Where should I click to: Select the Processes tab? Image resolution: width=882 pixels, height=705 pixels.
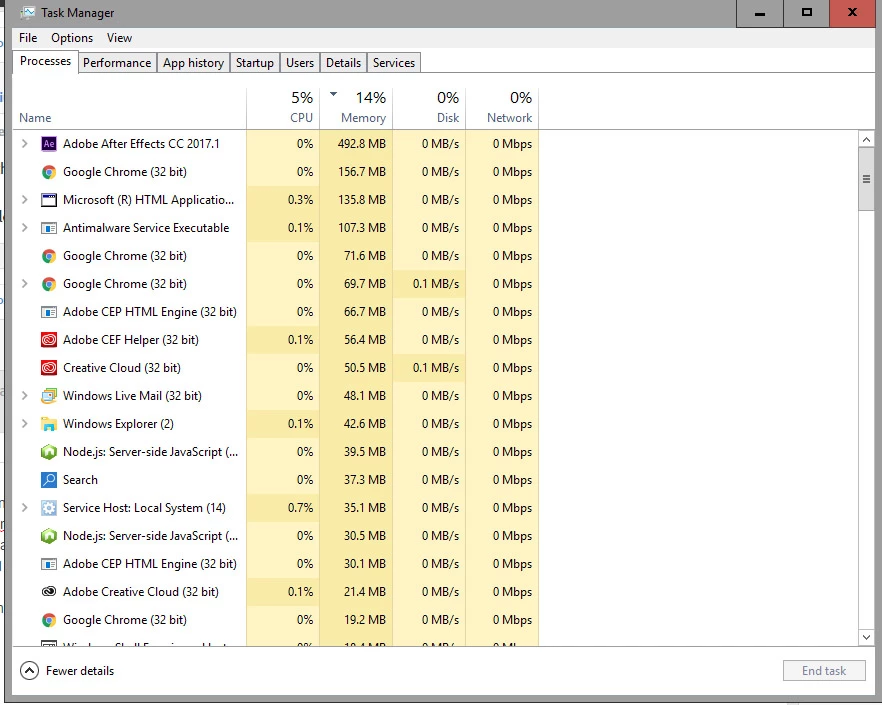click(x=45, y=61)
